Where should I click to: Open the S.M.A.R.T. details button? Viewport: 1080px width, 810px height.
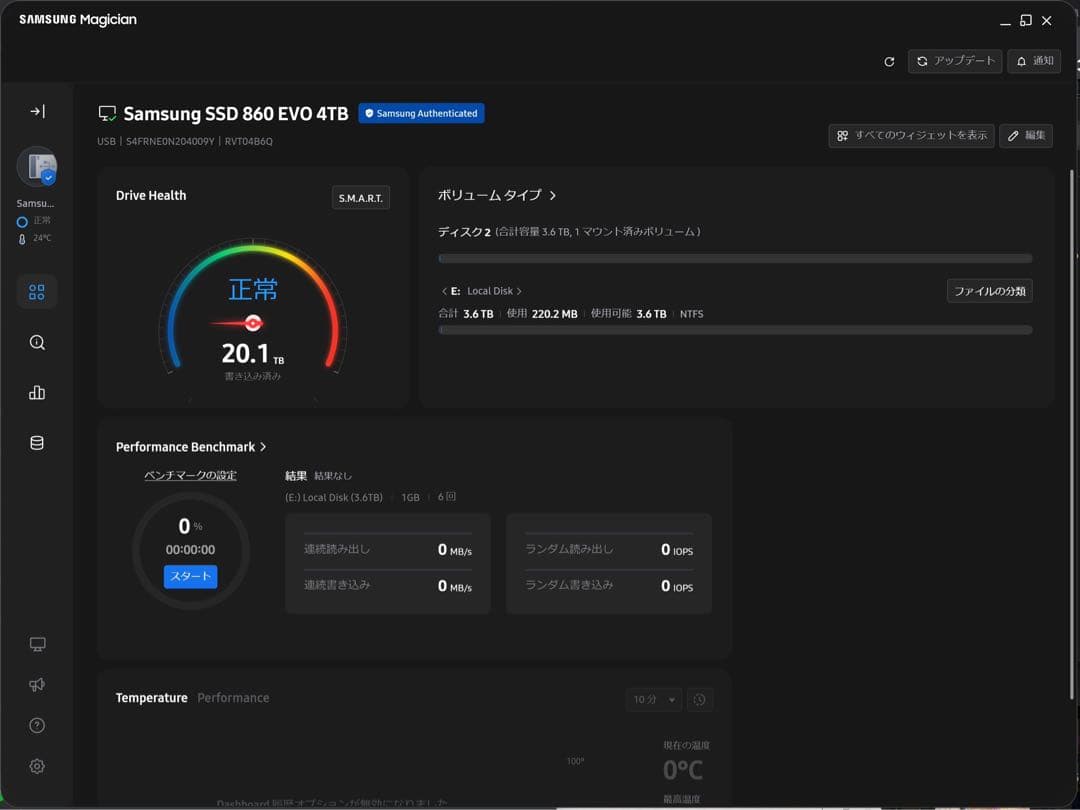coord(360,198)
